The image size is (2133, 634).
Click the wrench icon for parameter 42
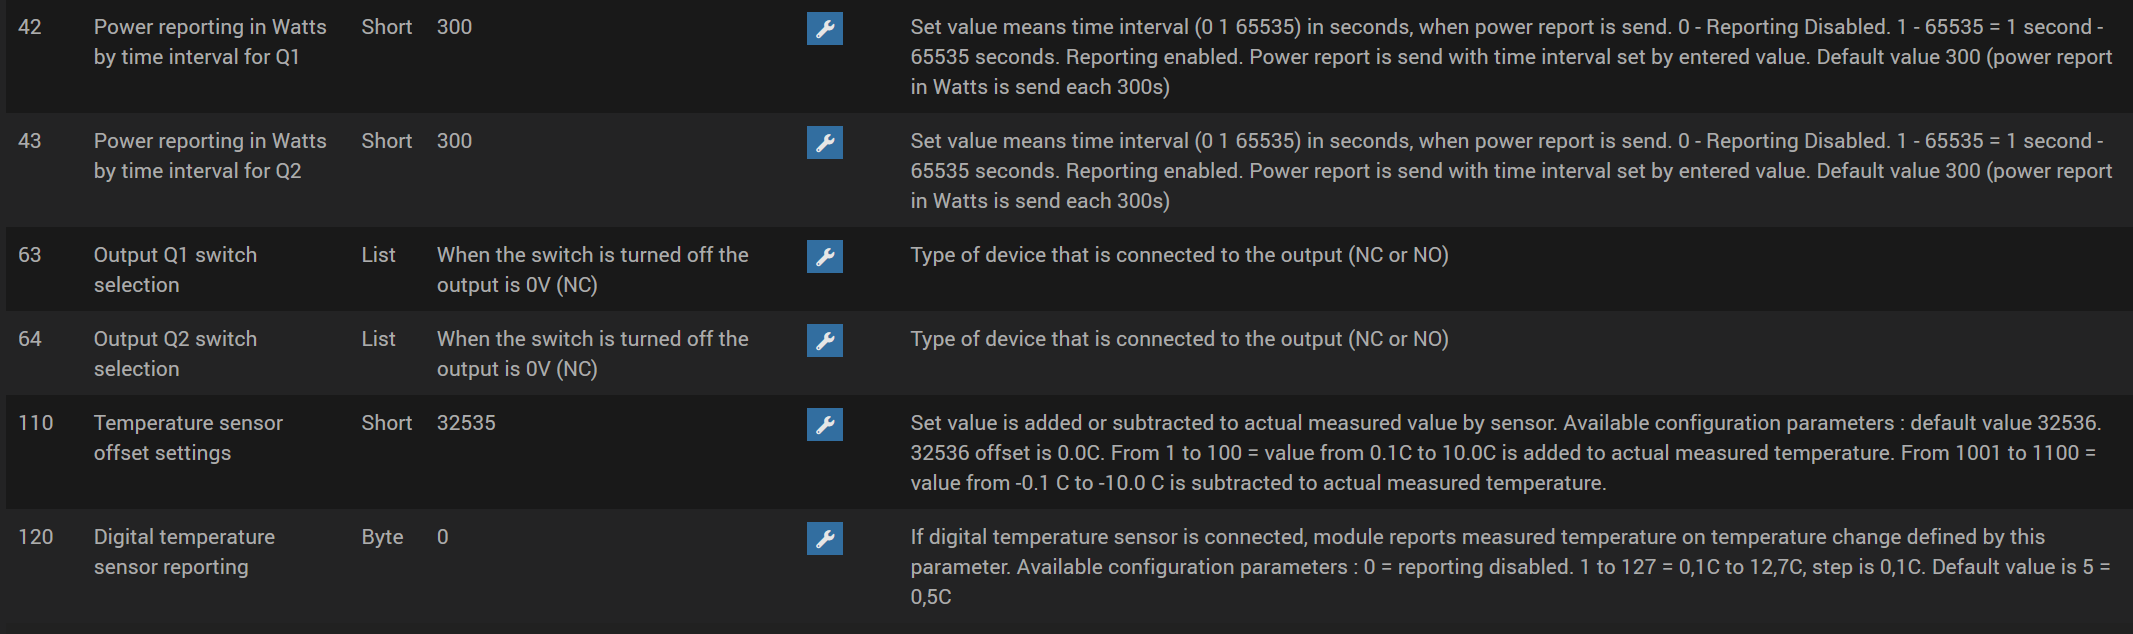coord(825,29)
